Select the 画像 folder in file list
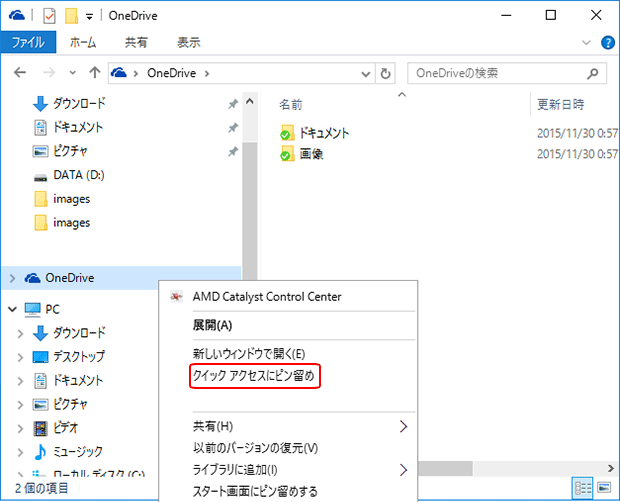 tap(302, 153)
